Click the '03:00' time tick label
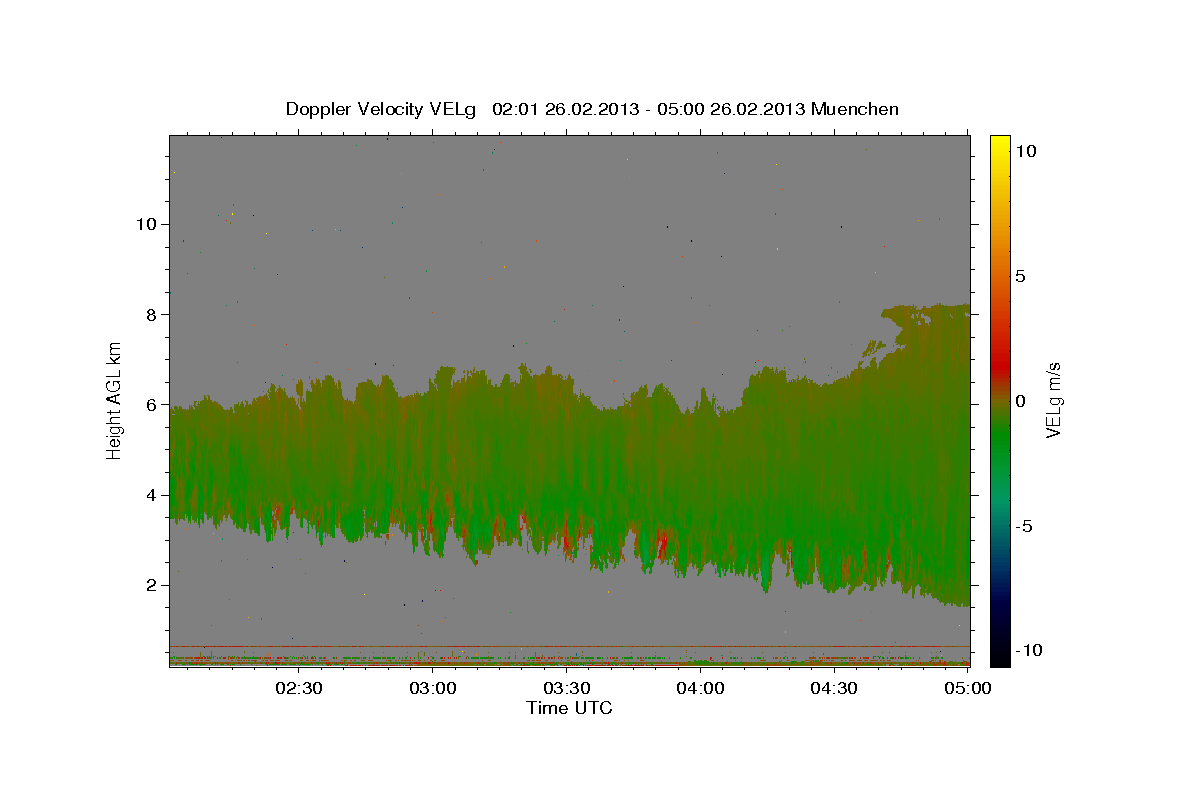The width and height of the screenshot is (1200, 800). [x=433, y=688]
